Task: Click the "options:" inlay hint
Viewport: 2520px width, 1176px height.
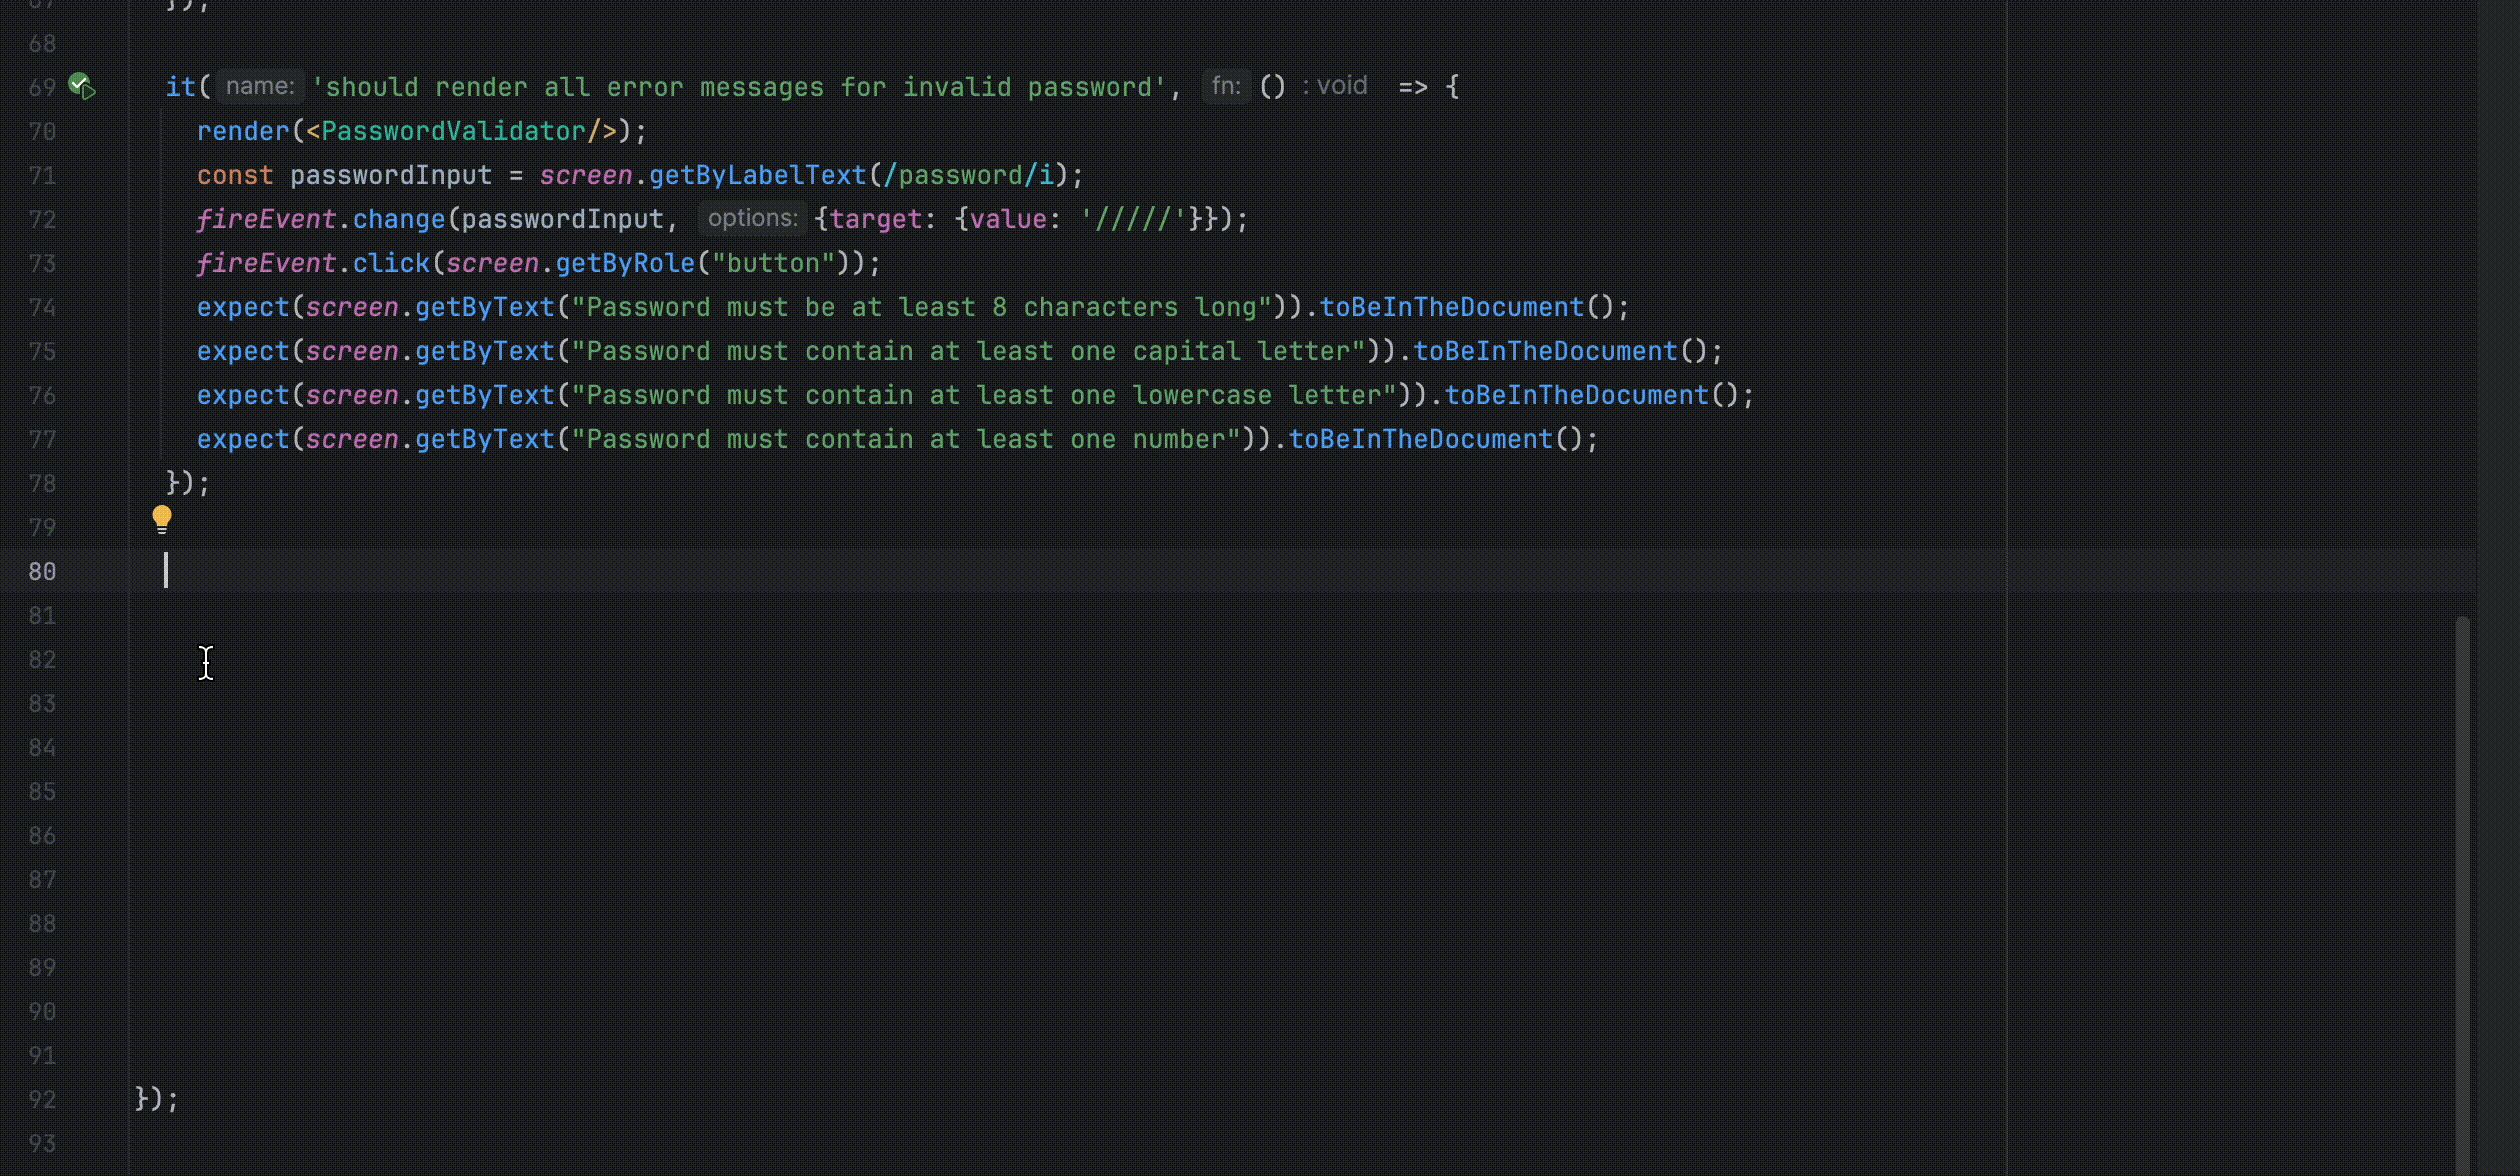Action: point(752,218)
